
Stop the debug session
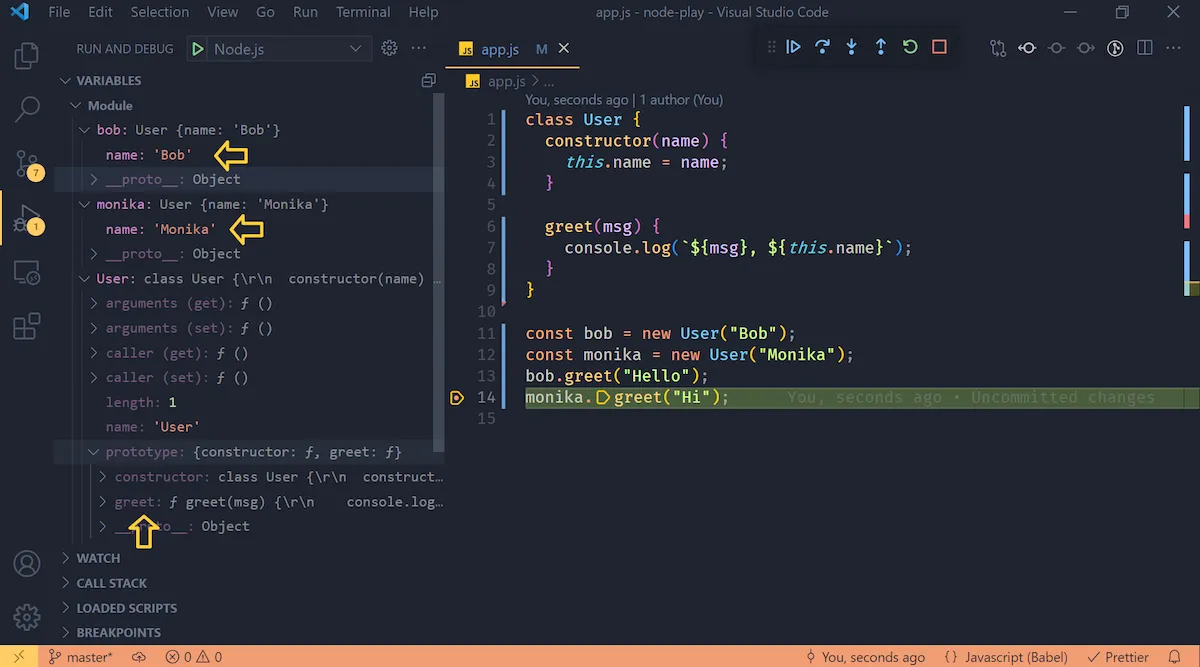pyautogui.click(x=939, y=47)
